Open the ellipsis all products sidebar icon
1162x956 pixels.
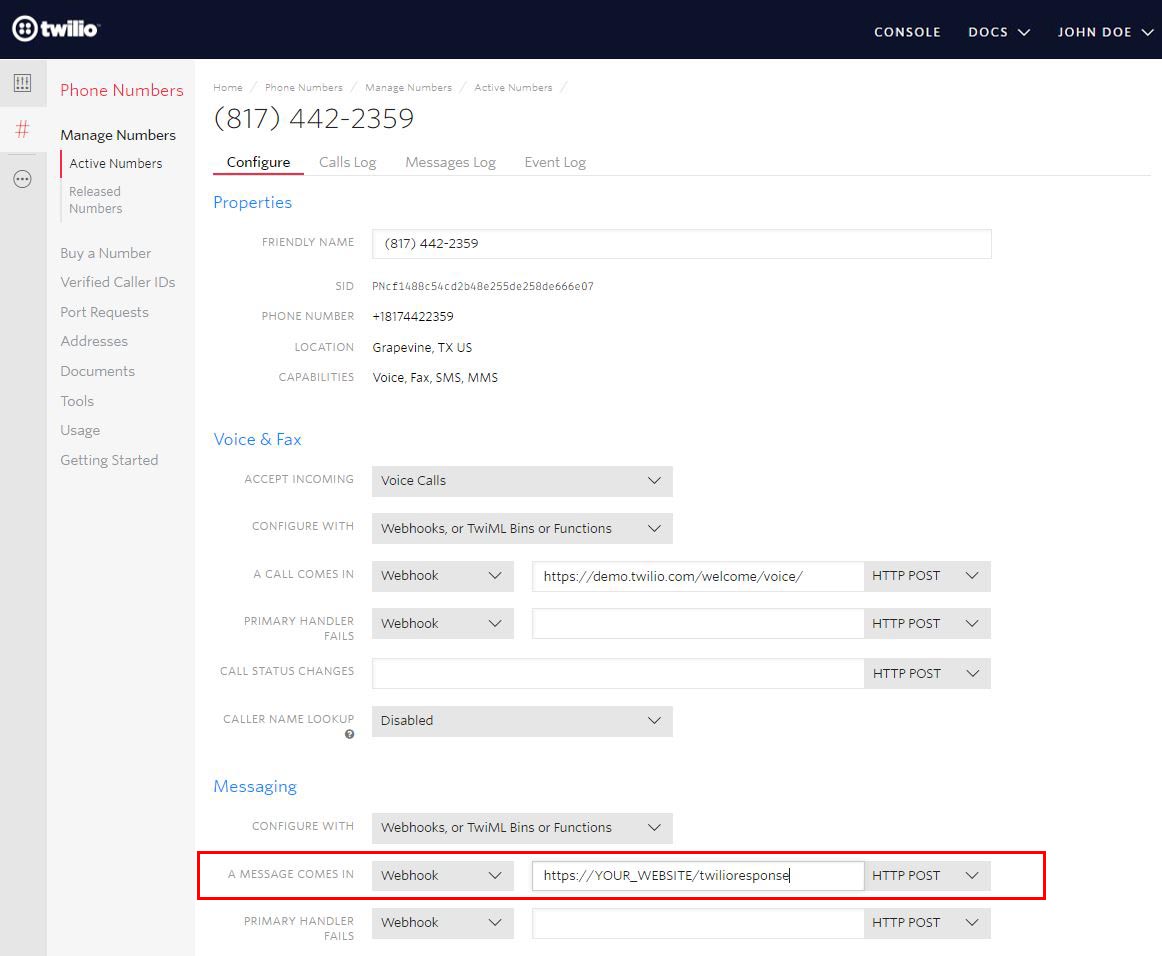(x=22, y=179)
